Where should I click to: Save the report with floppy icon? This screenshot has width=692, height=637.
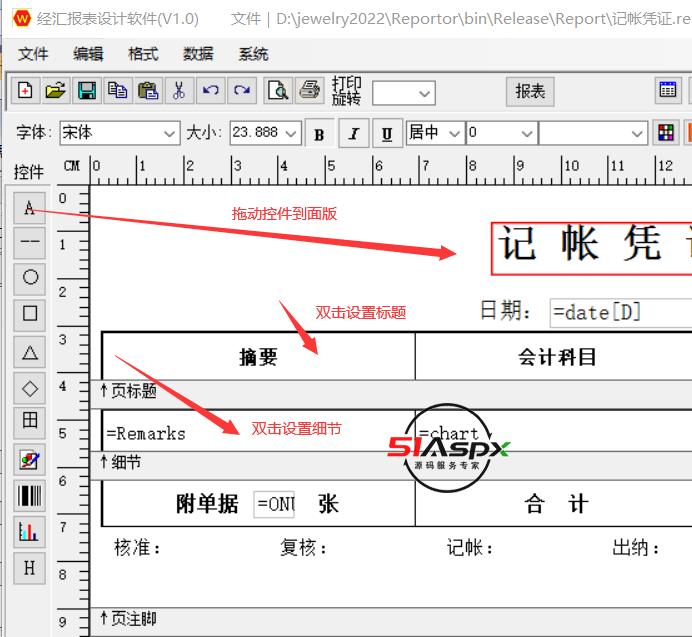pyautogui.click(x=86, y=91)
